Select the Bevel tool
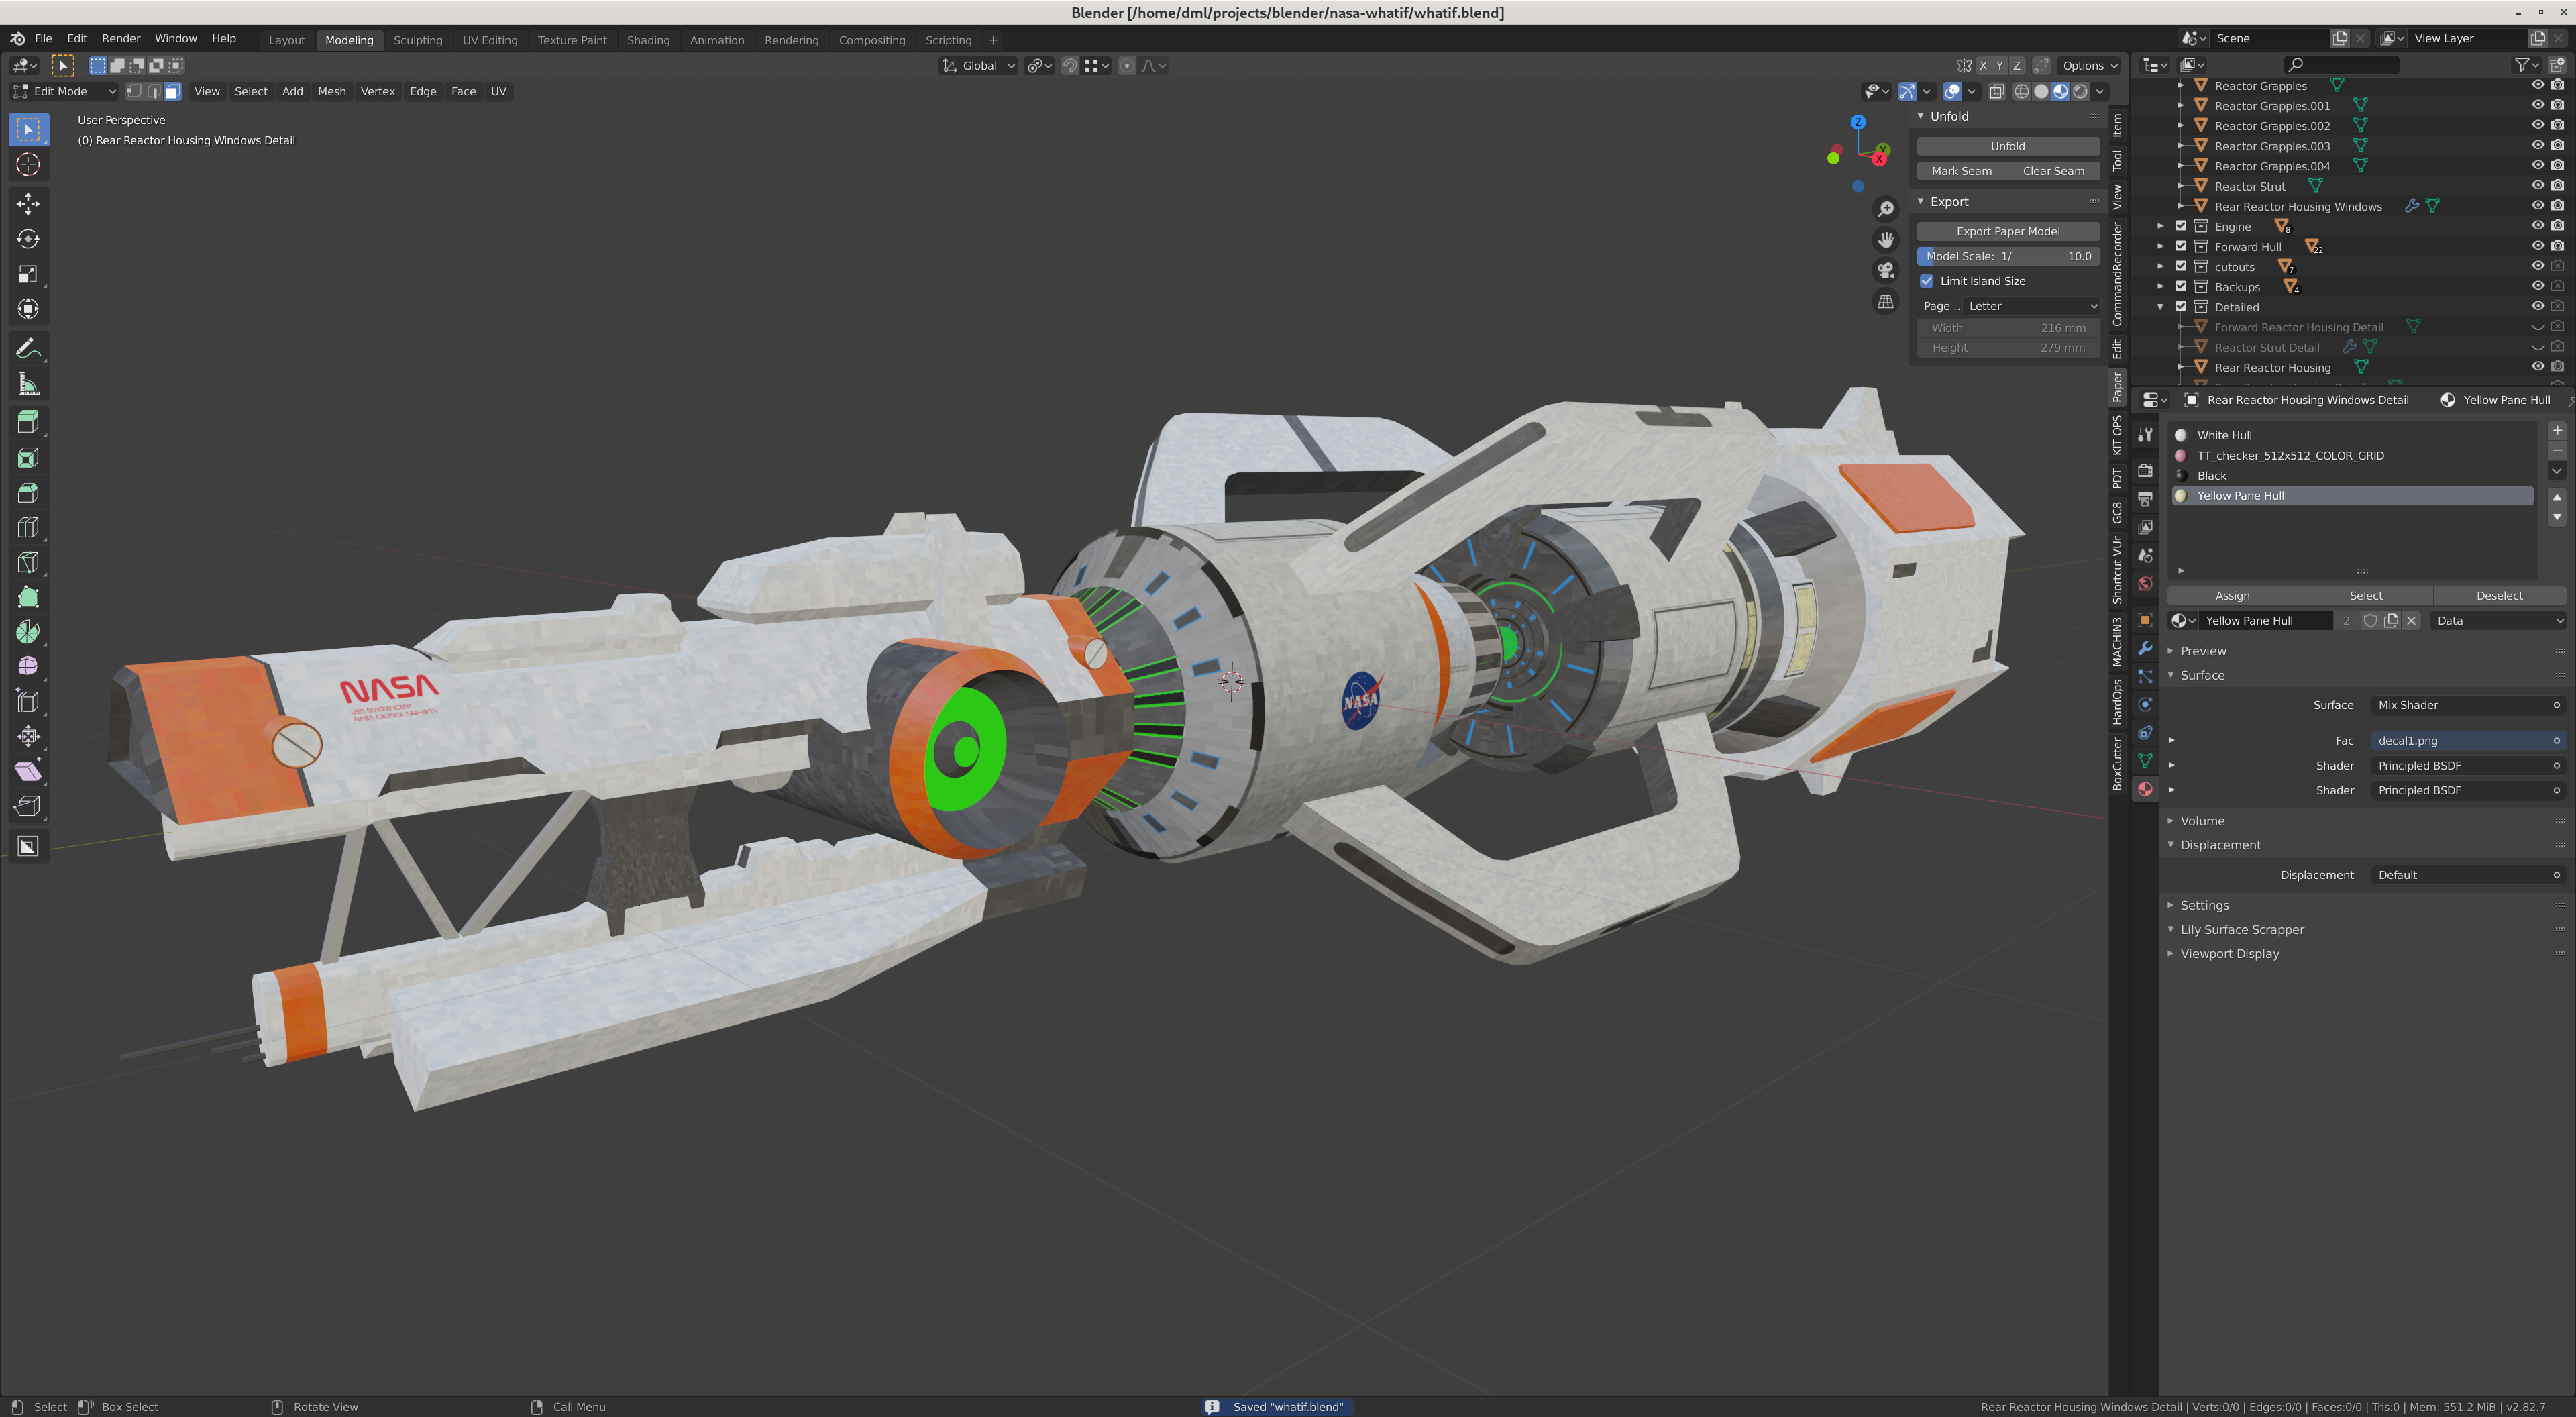2576x1417 pixels. [x=28, y=493]
